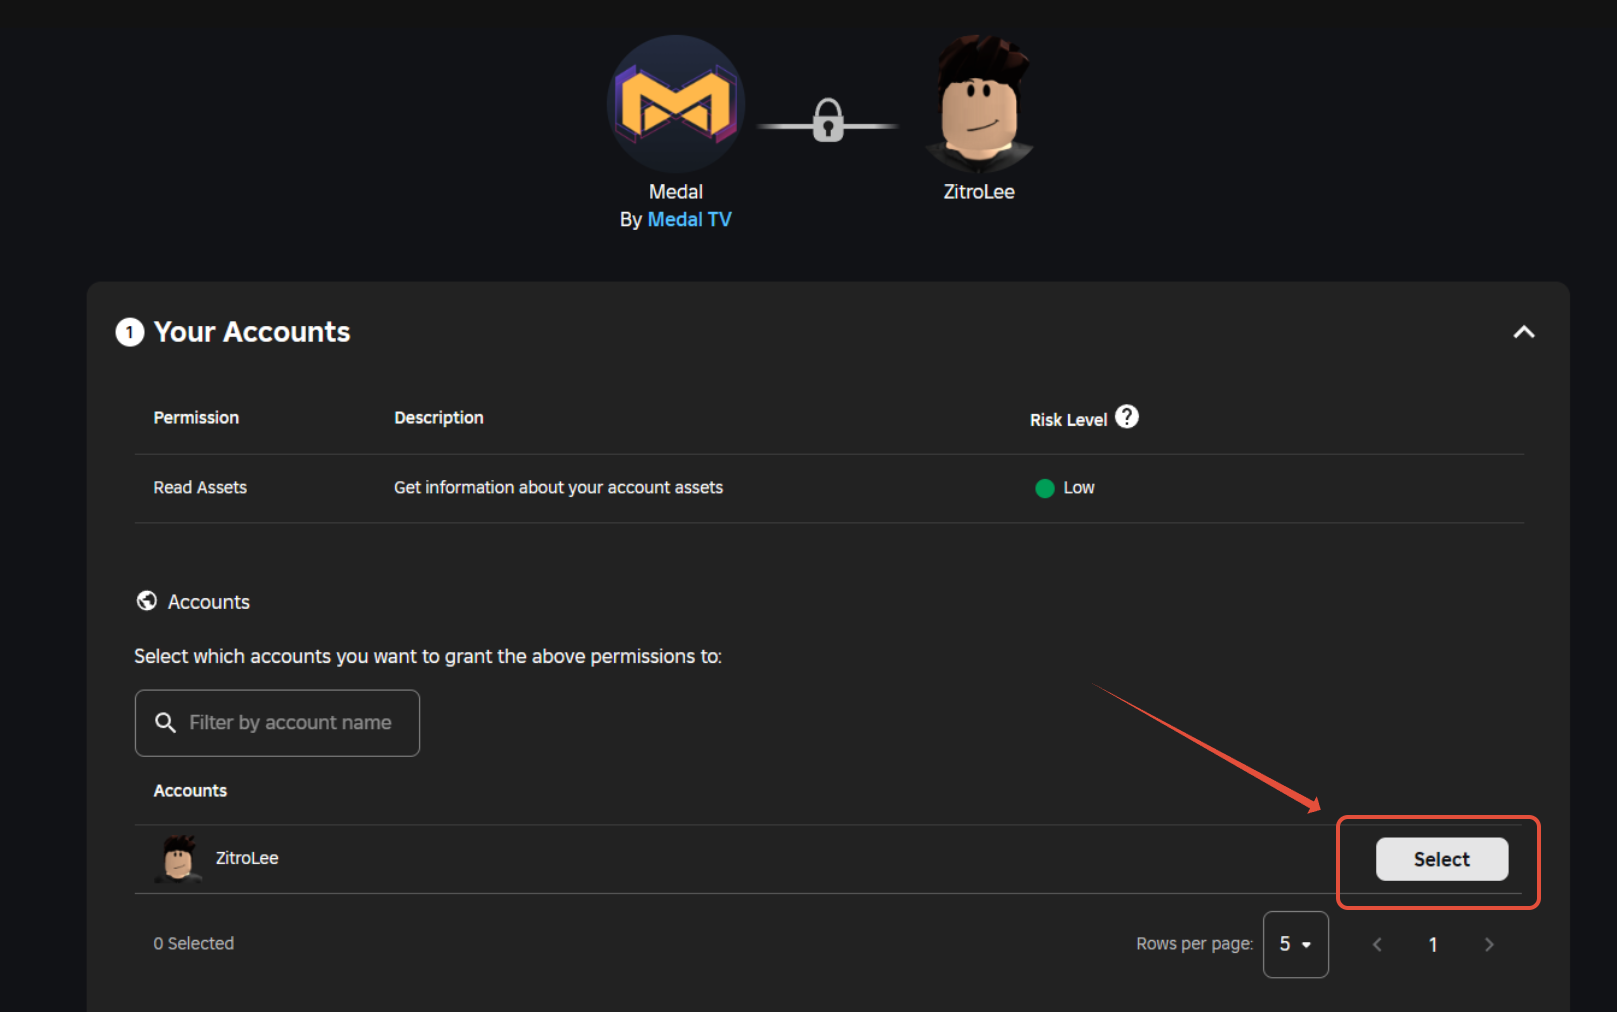Click the green Low risk indicator
The image size is (1617, 1012).
[1045, 488]
